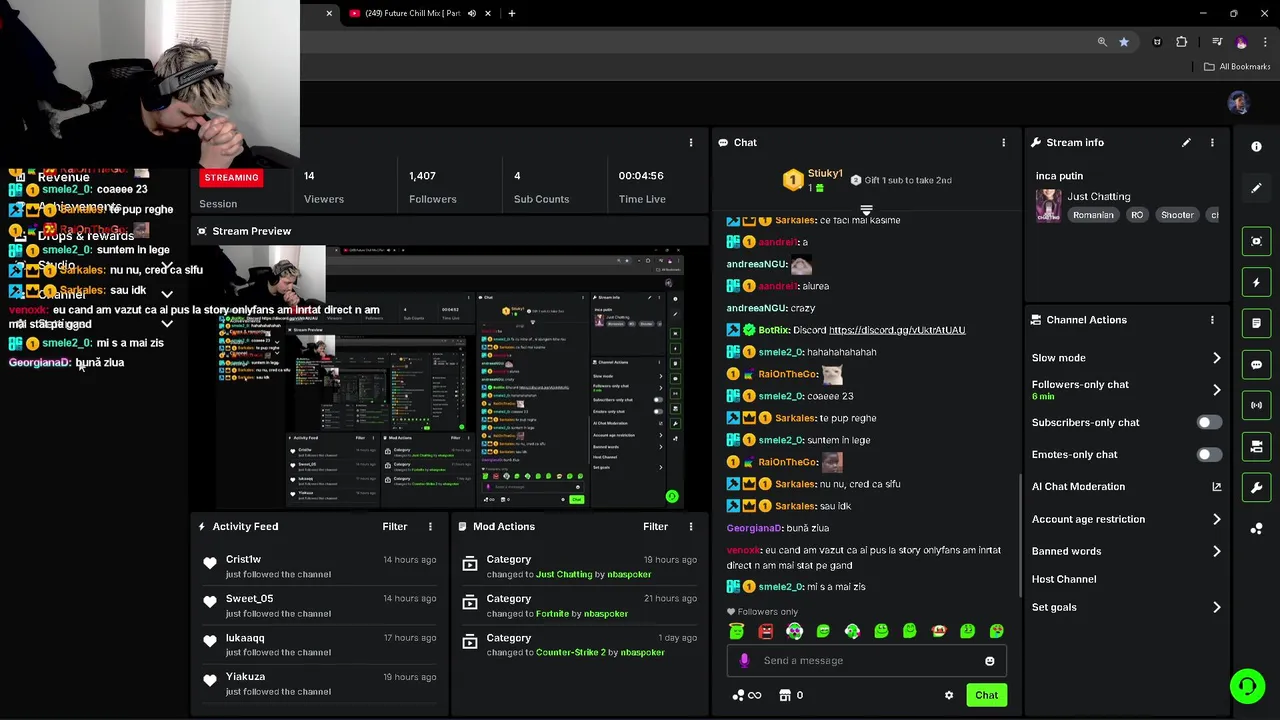Screen dimensions: 1280x720
Task: Click the pencil edit icon in right sidebar
Action: (1256, 188)
